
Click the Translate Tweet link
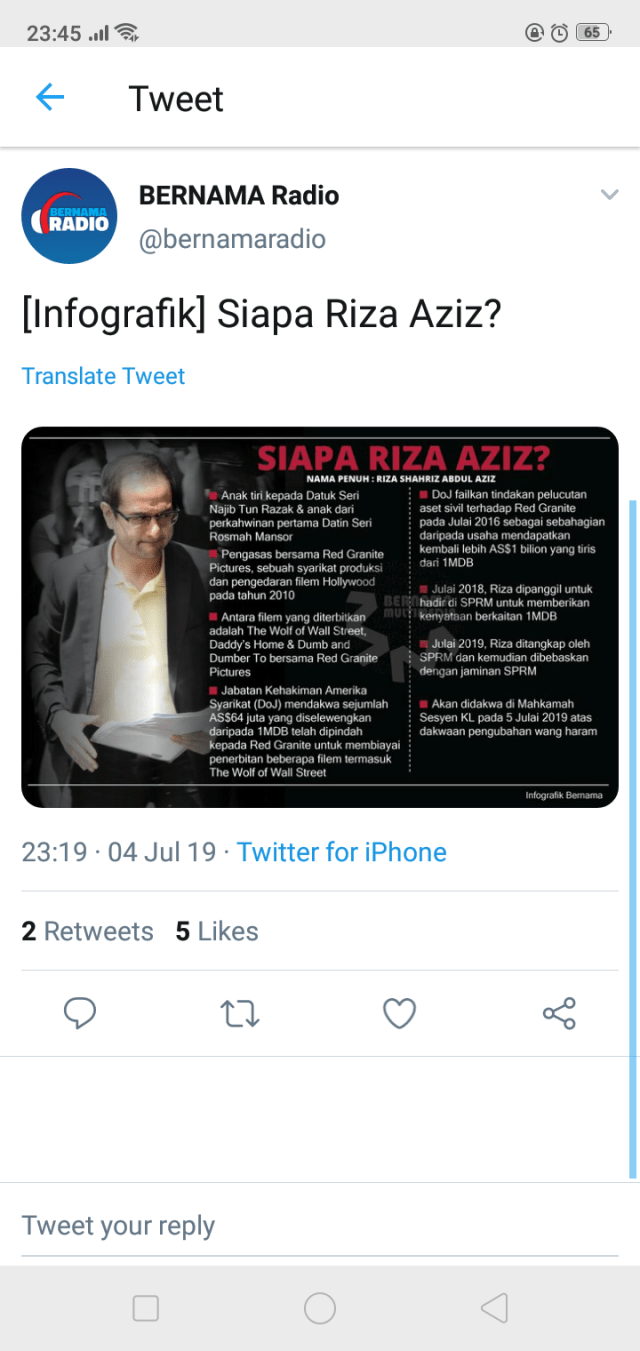tap(104, 376)
